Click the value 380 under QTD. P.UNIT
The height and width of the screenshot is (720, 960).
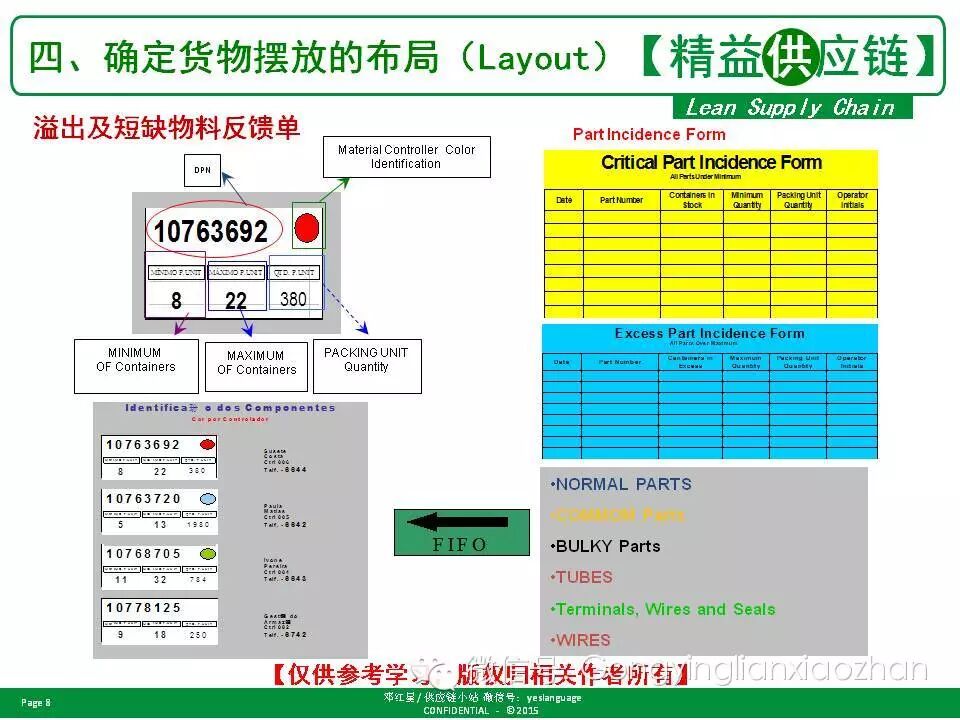[293, 299]
